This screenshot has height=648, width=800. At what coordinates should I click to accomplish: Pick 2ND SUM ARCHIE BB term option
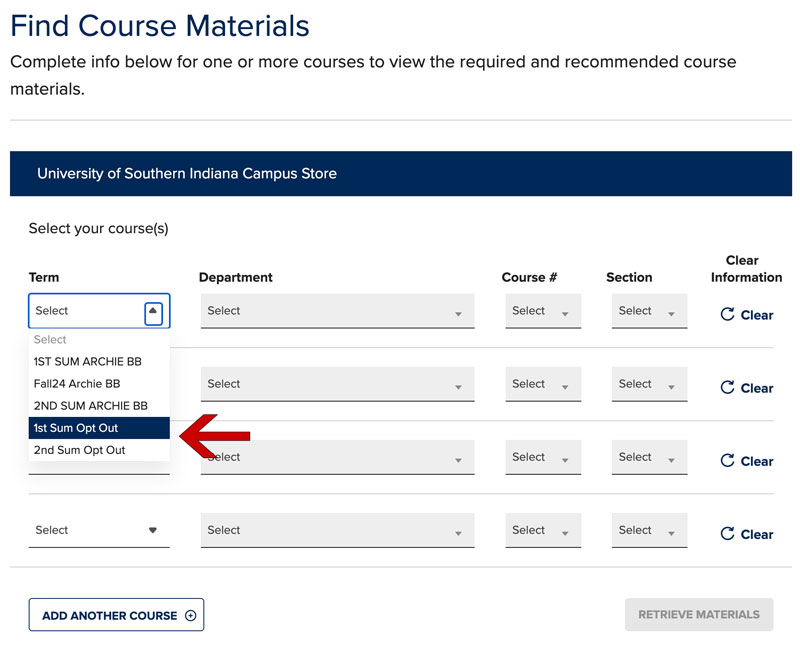click(90, 406)
